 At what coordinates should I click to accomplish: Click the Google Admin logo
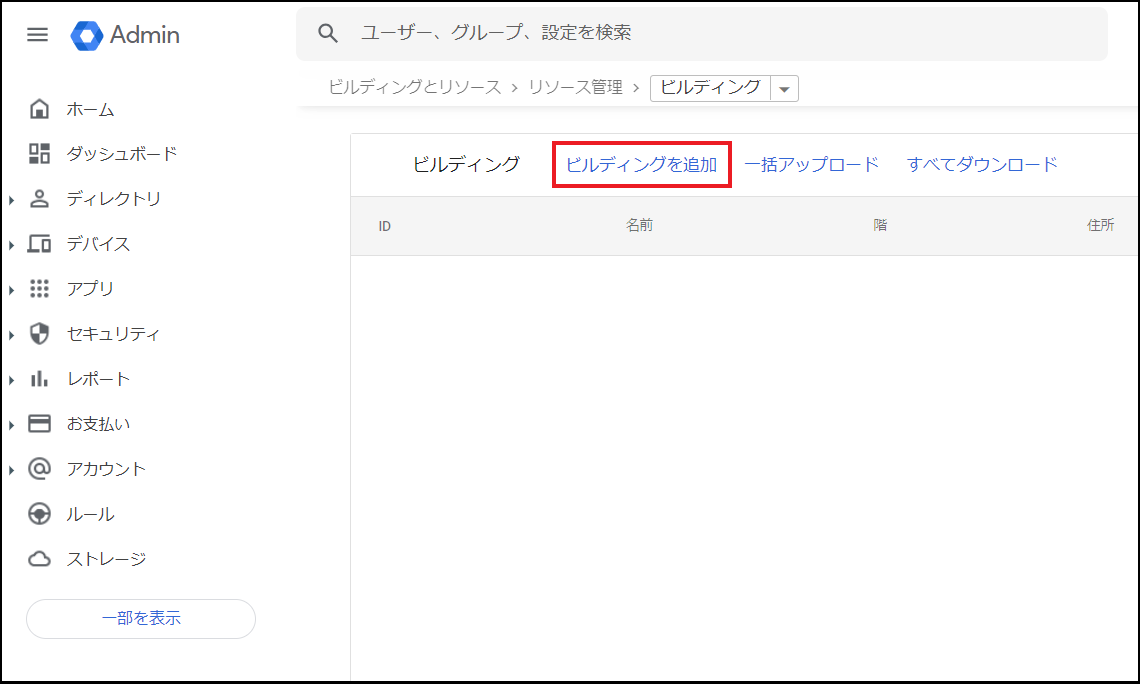[x=87, y=35]
